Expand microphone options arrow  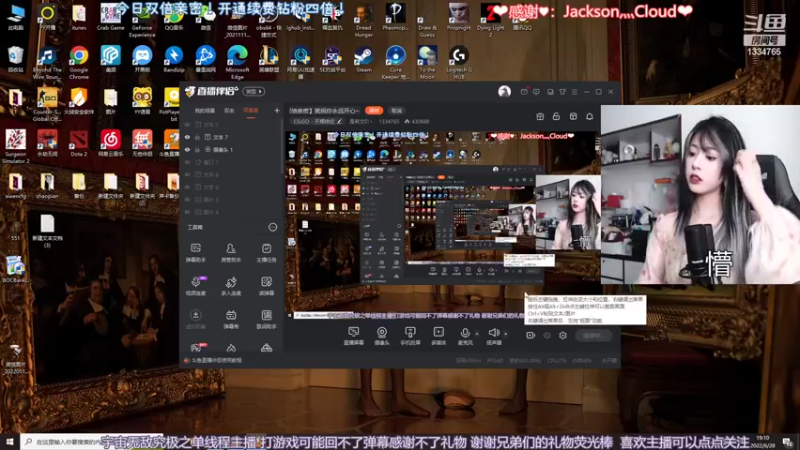click(x=477, y=334)
